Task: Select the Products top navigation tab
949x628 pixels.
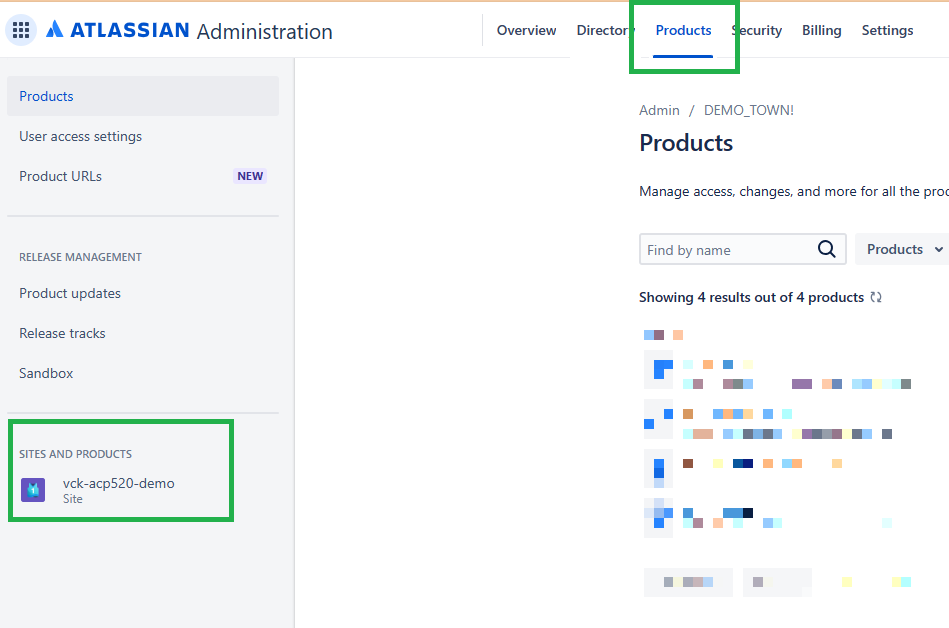Action: click(x=683, y=30)
